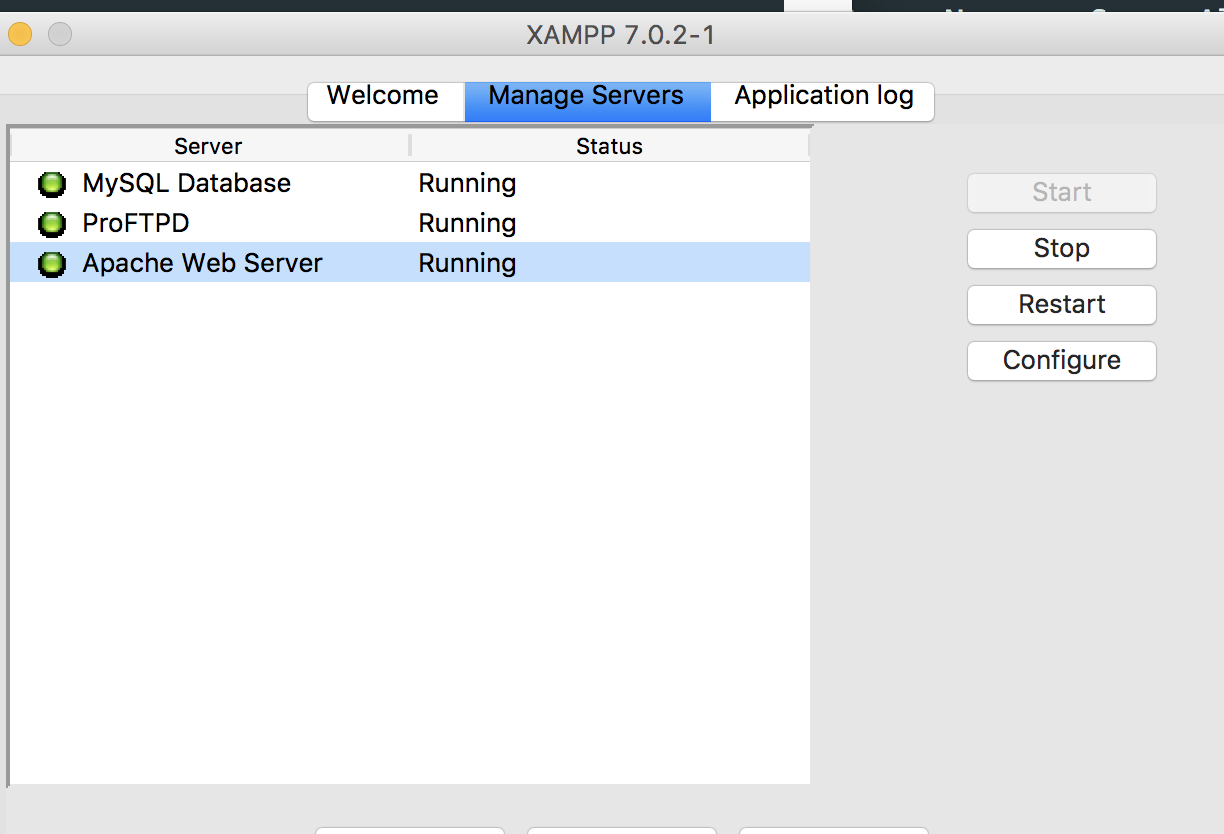Select the Apache Web Server row
Viewport: 1224px width, 834px height.
click(x=410, y=263)
